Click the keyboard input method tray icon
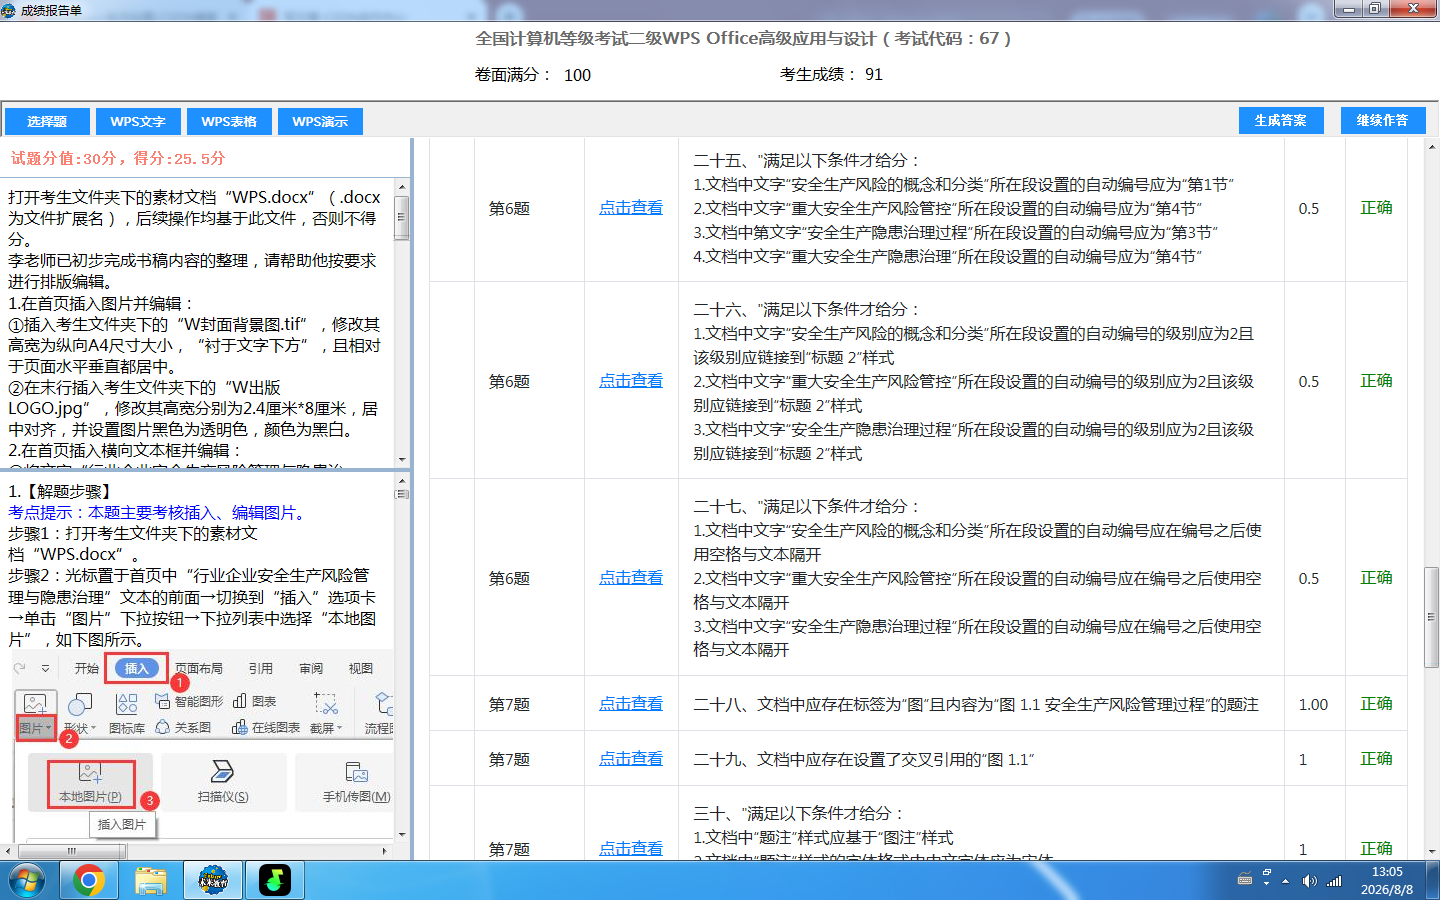 [1245, 880]
